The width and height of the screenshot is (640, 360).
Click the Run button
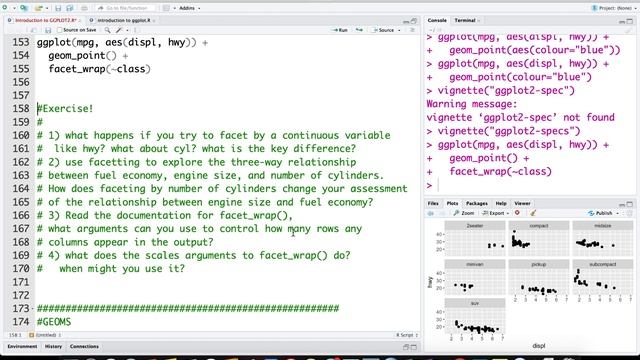point(340,30)
